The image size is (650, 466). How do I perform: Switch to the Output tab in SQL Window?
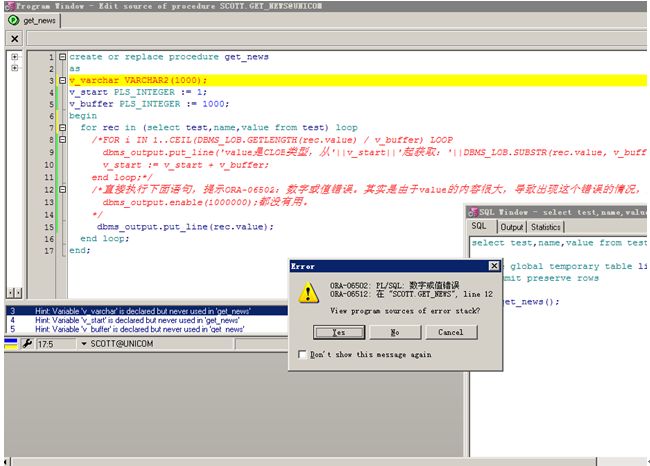(512, 227)
